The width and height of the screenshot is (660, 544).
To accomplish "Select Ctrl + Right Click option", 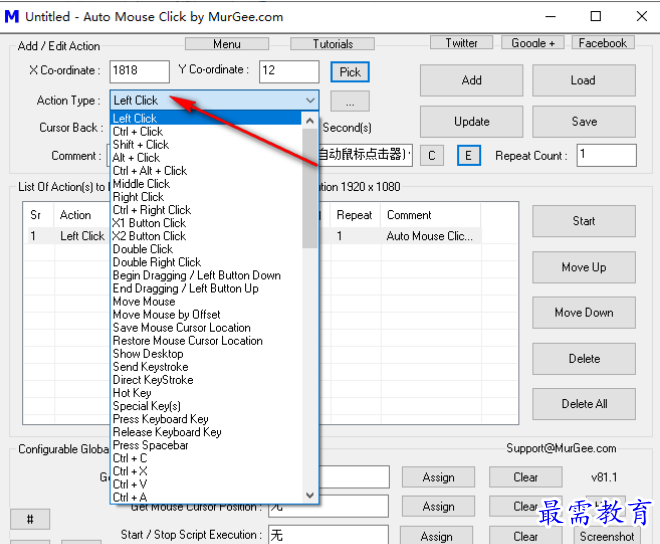I will (206, 210).
